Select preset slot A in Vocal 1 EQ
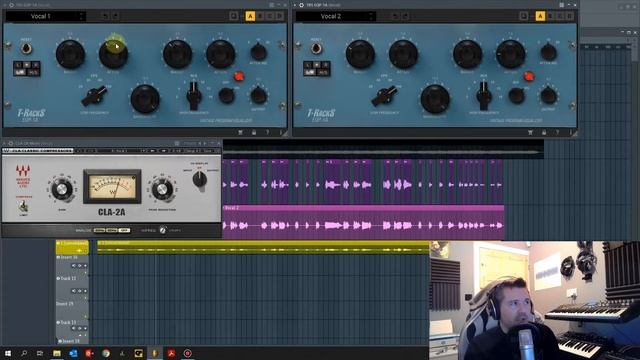This screenshot has height=360, width=640. pos(250,16)
